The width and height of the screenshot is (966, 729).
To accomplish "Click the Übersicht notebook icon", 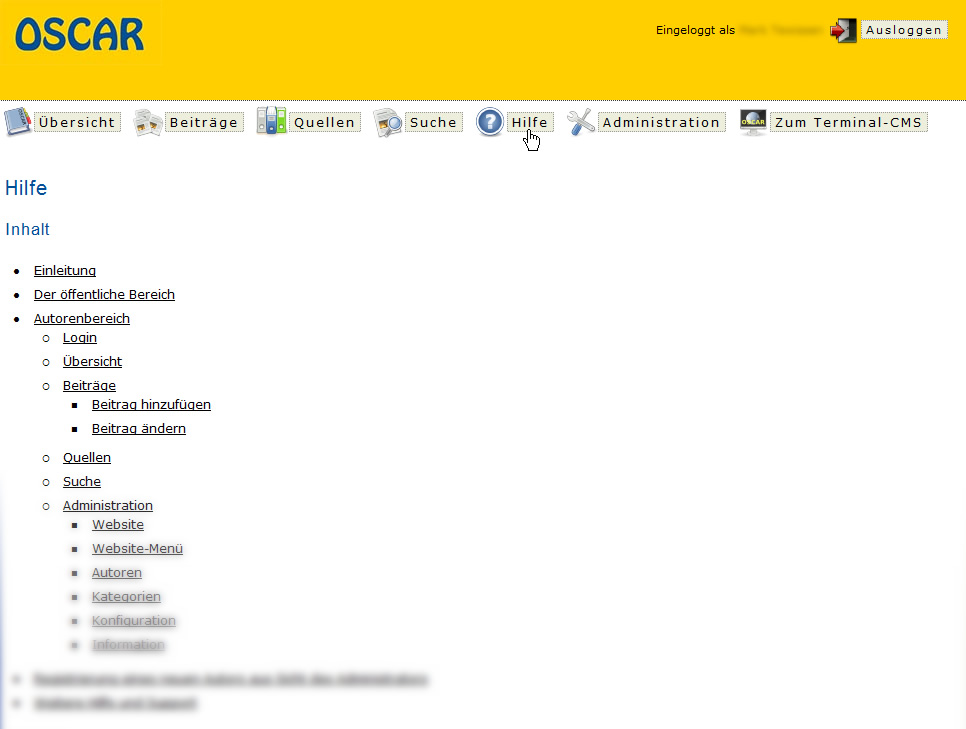I will pos(18,122).
